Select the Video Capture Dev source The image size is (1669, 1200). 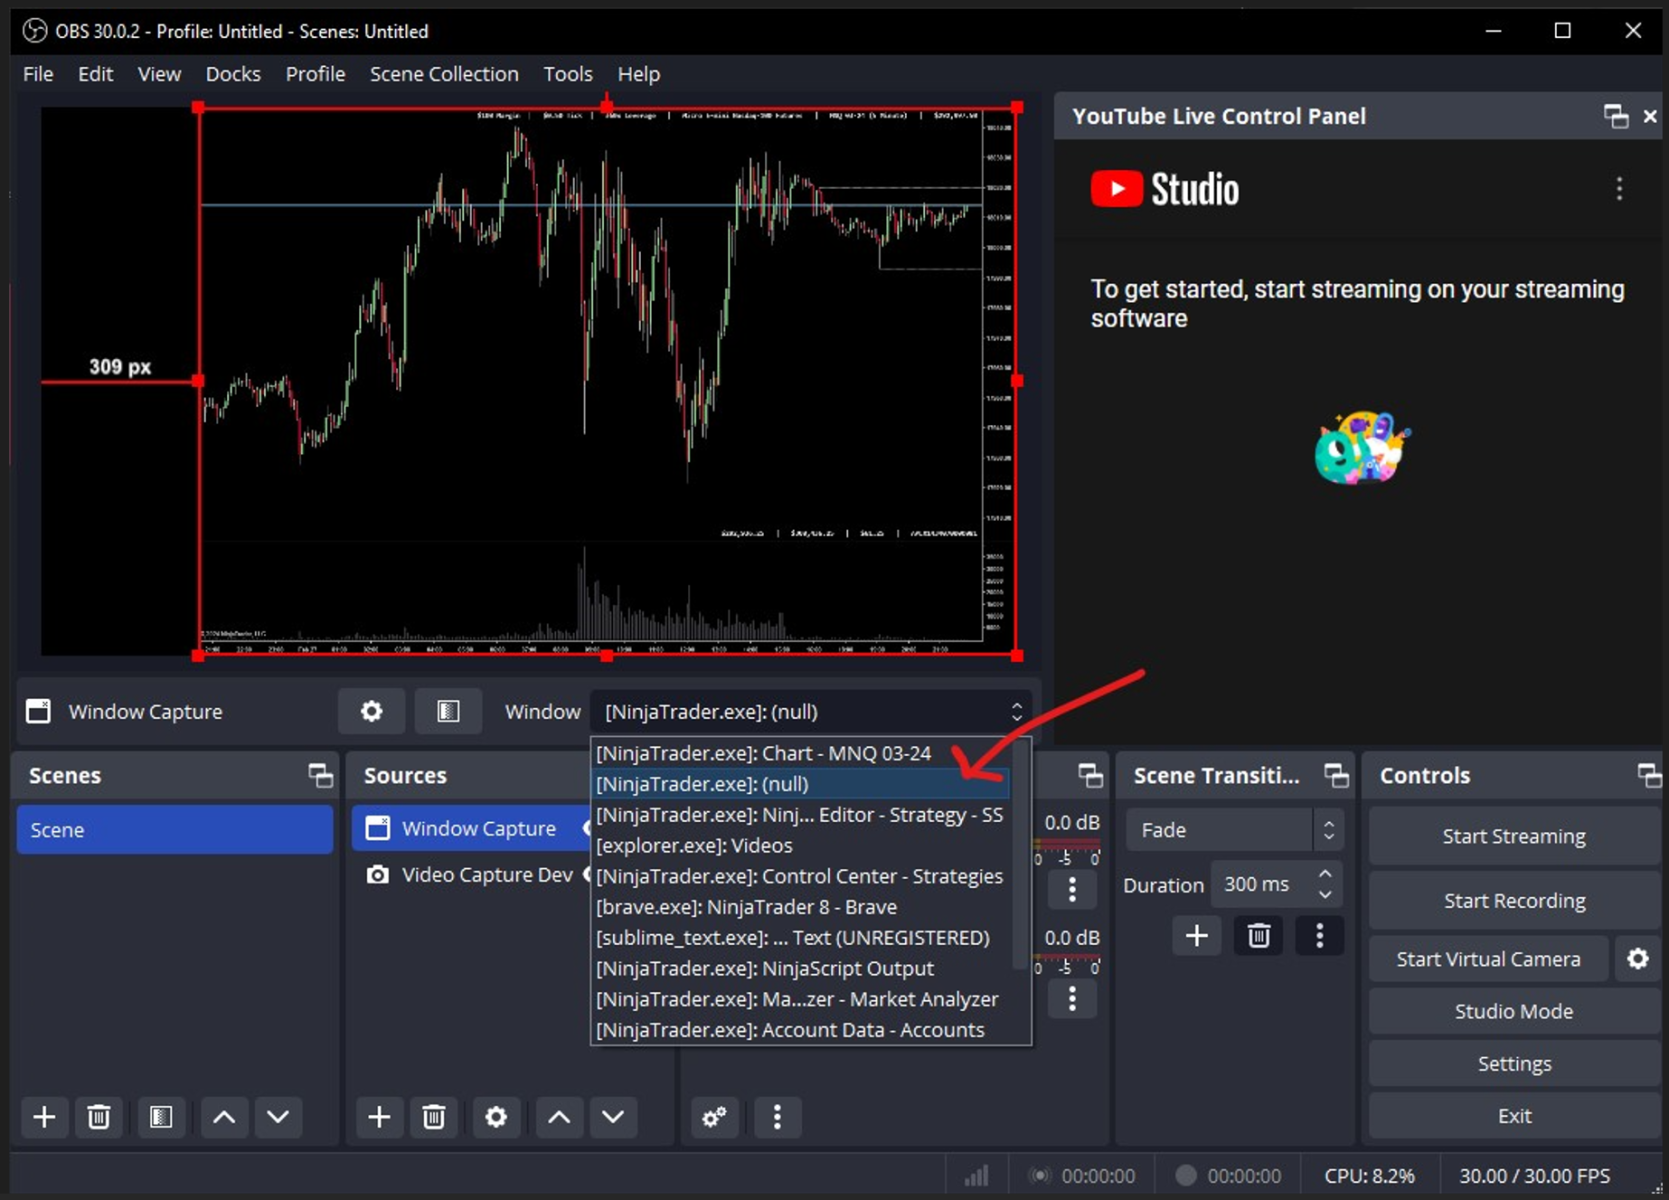470,875
